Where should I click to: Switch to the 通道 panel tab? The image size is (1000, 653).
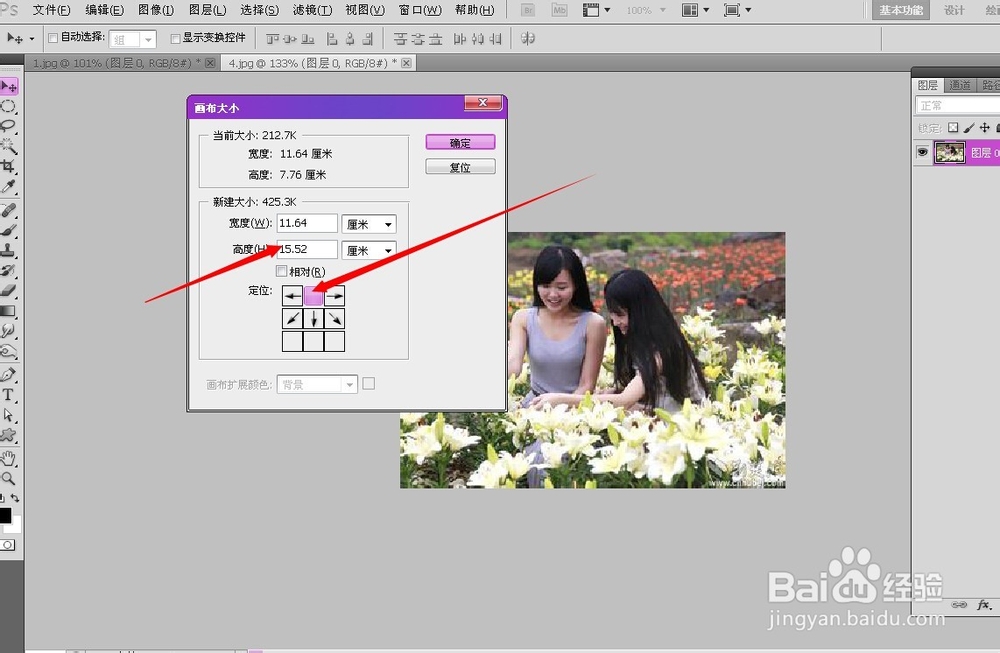coord(959,85)
